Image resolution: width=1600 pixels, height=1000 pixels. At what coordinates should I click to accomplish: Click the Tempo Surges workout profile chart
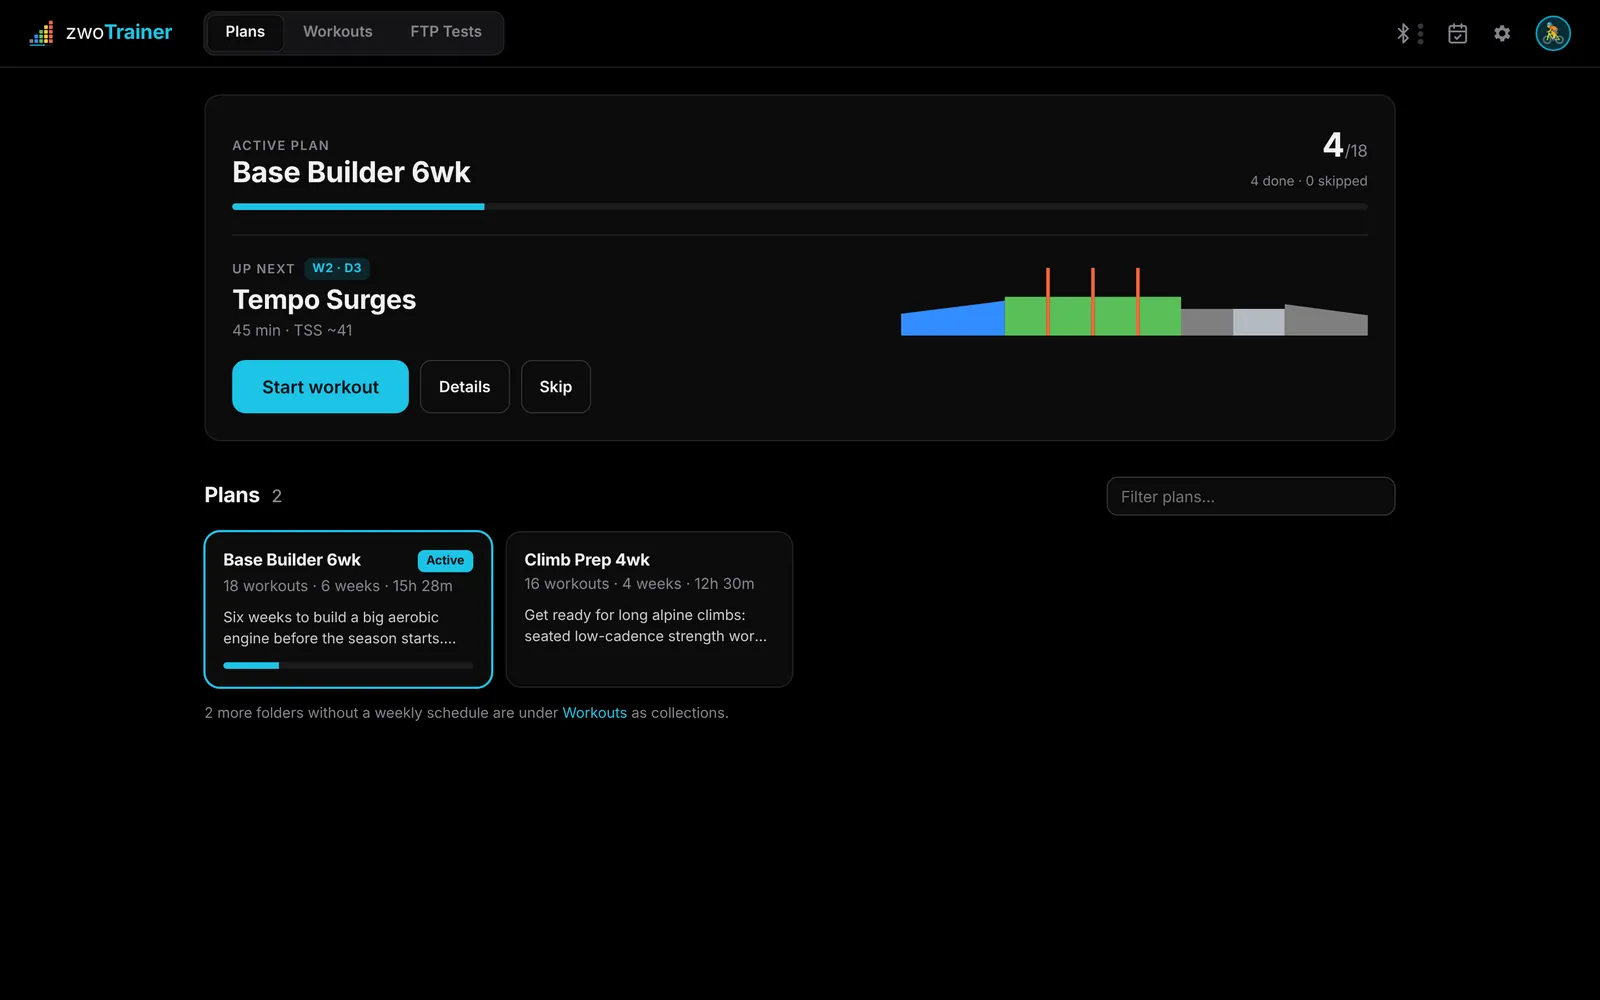(1134, 301)
